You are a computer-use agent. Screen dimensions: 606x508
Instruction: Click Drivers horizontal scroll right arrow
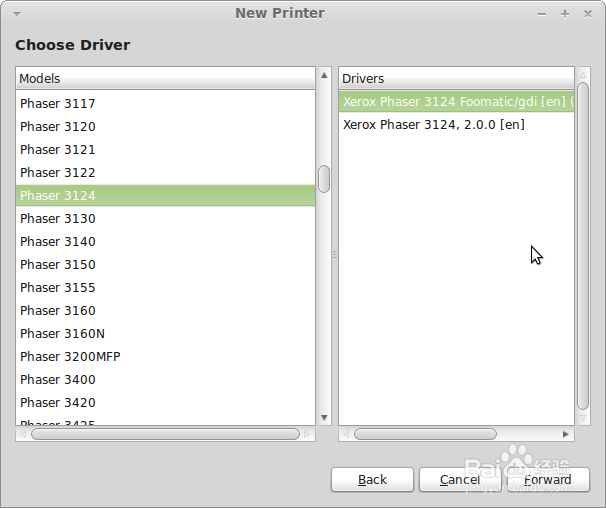pyautogui.click(x=566, y=434)
